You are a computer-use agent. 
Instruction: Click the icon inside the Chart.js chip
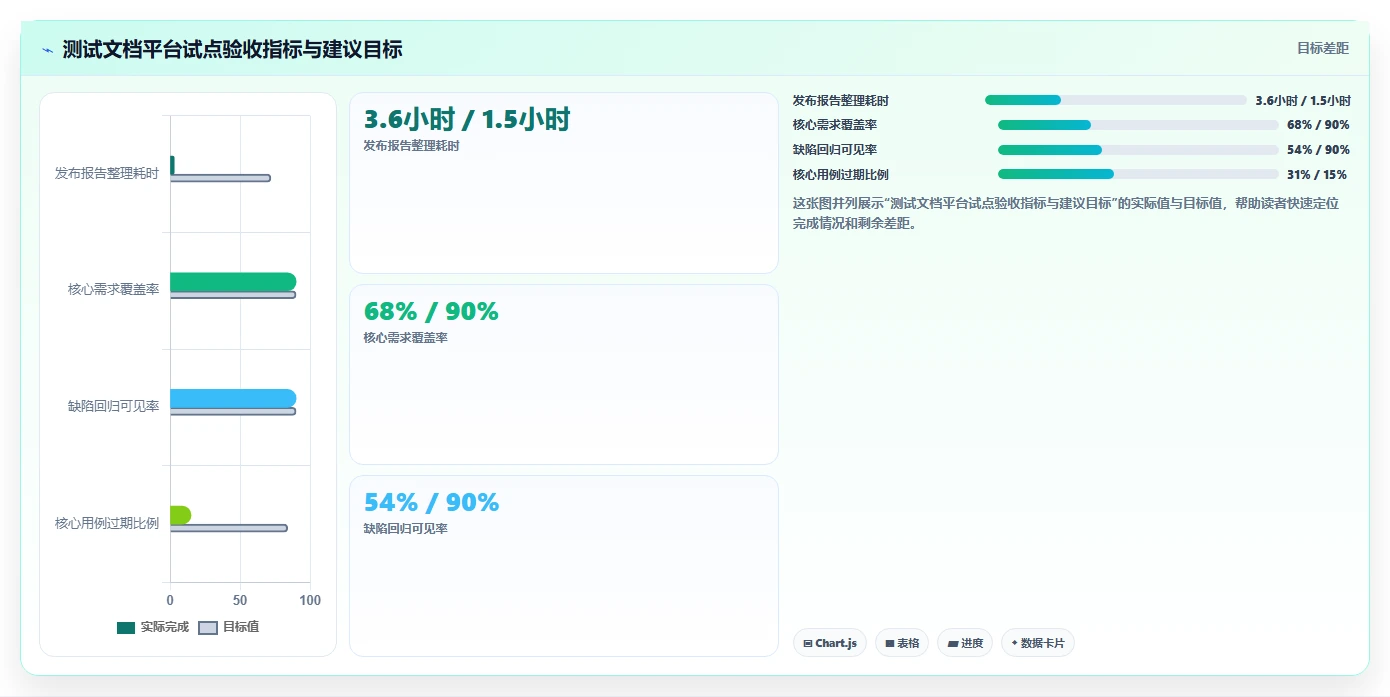coord(807,643)
